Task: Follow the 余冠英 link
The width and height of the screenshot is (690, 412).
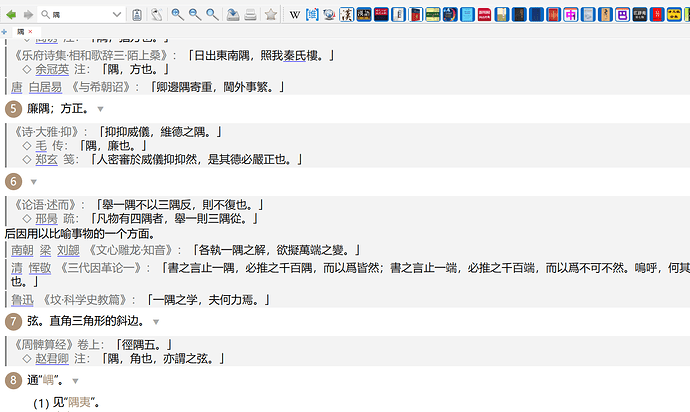Action: tap(52, 70)
